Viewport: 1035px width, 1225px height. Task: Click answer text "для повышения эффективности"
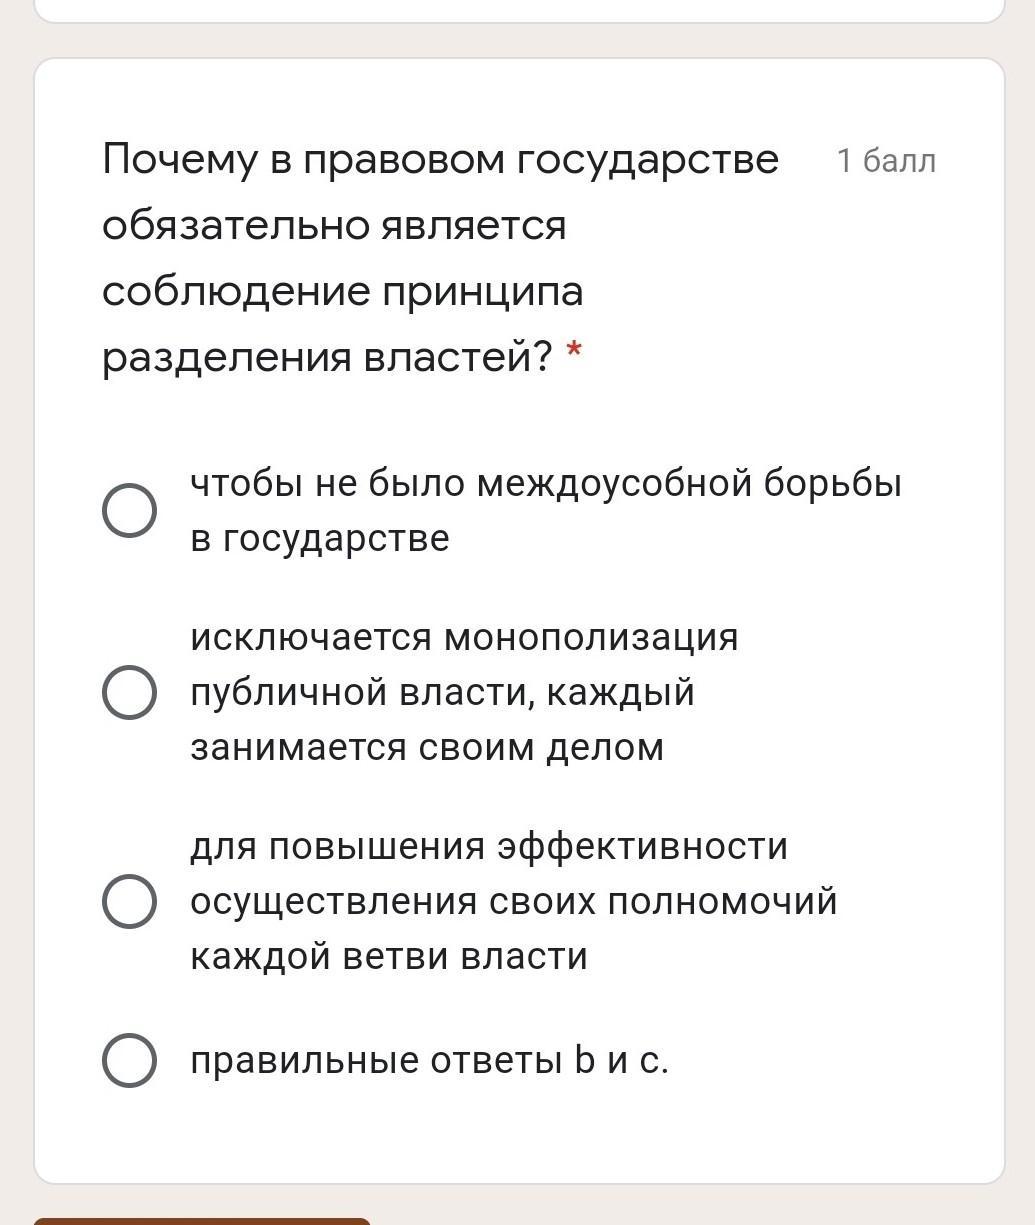(x=489, y=847)
